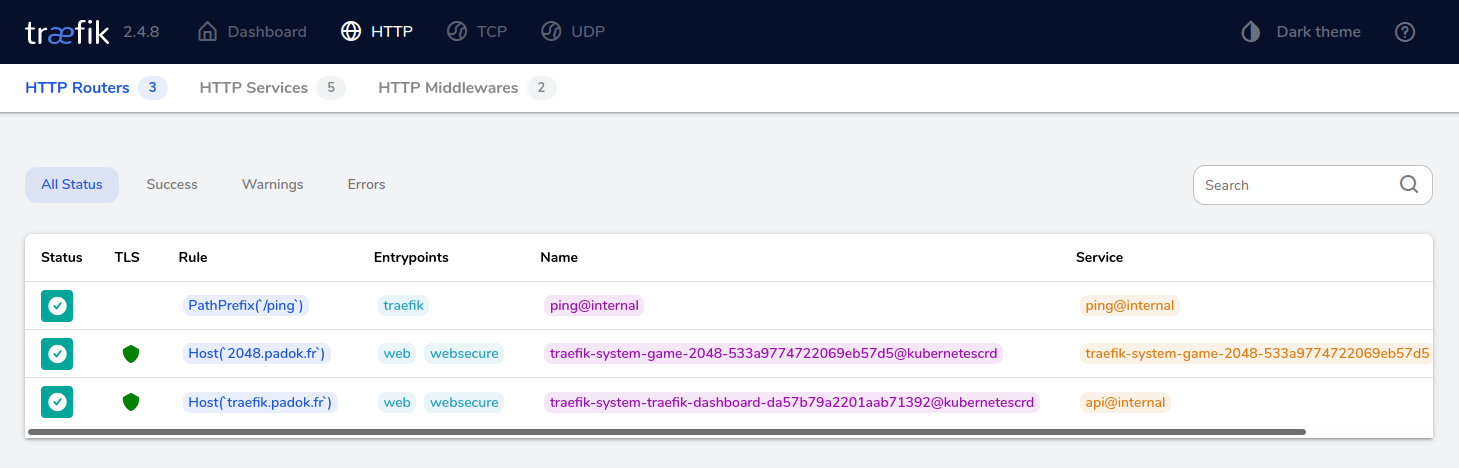Click the TLS column header
Image resolution: width=1459 pixels, height=468 pixels.
tap(127, 258)
